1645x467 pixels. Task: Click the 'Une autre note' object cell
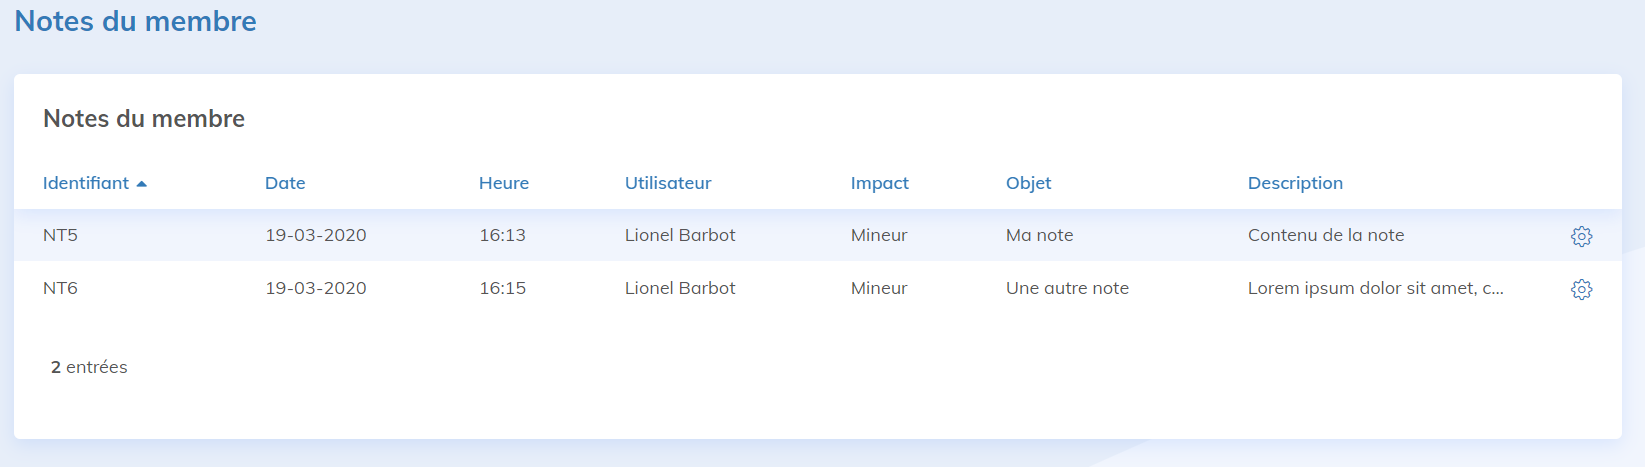[1067, 288]
